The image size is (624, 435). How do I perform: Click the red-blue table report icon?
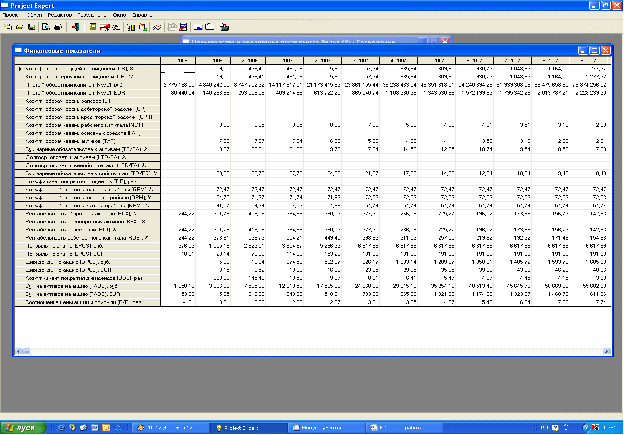183,27
